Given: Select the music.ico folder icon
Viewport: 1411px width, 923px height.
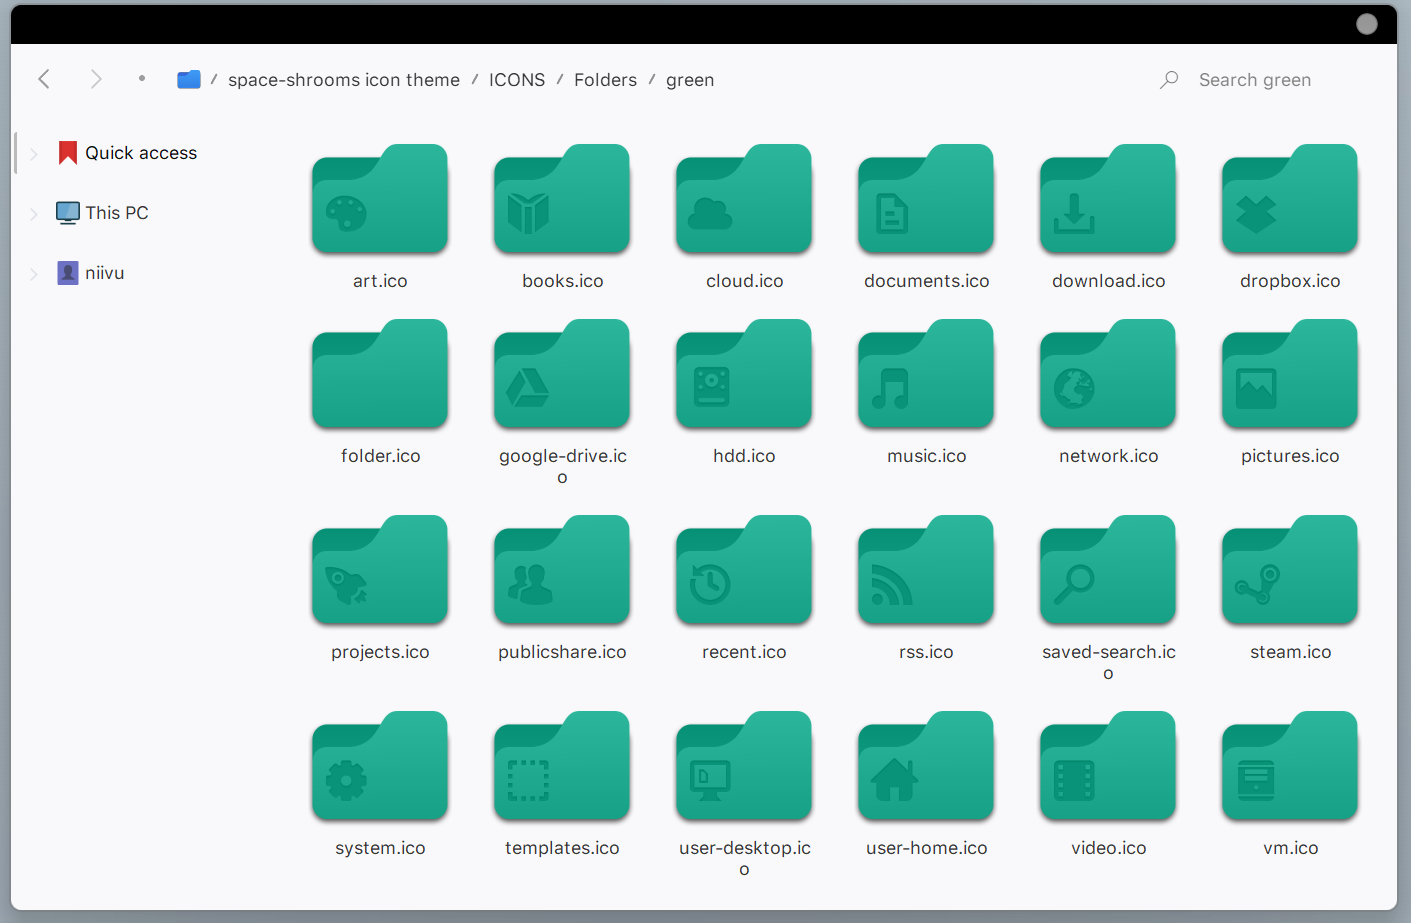Looking at the screenshot, I should tap(926, 374).
